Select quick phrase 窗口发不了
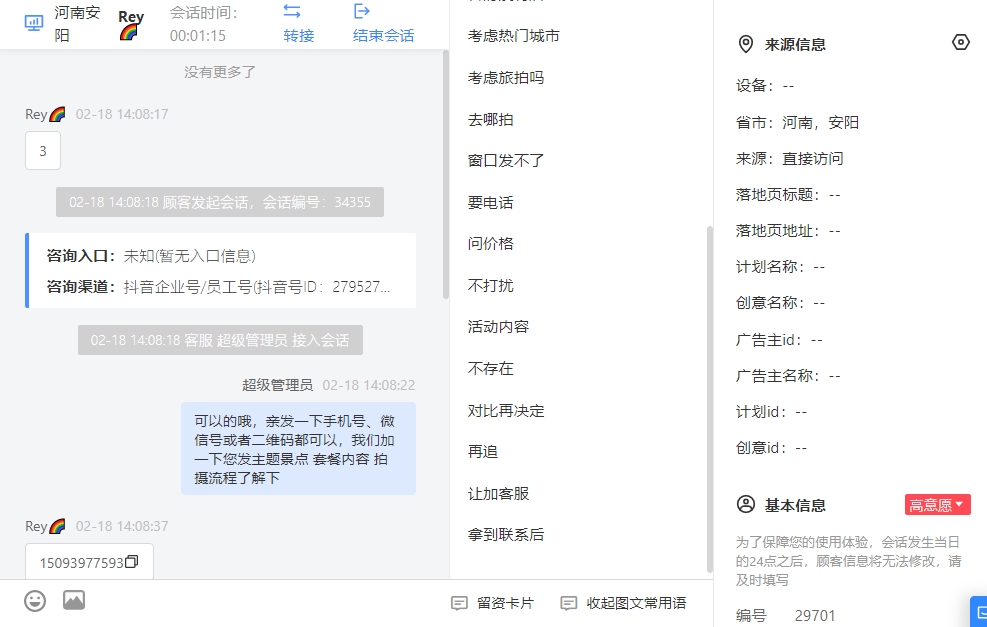 (506, 161)
